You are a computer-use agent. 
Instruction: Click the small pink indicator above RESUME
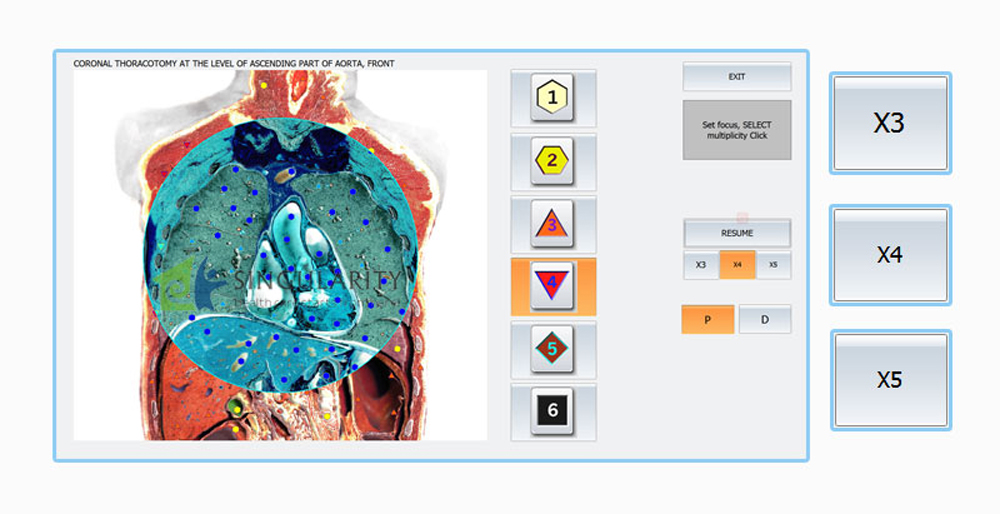point(742,216)
